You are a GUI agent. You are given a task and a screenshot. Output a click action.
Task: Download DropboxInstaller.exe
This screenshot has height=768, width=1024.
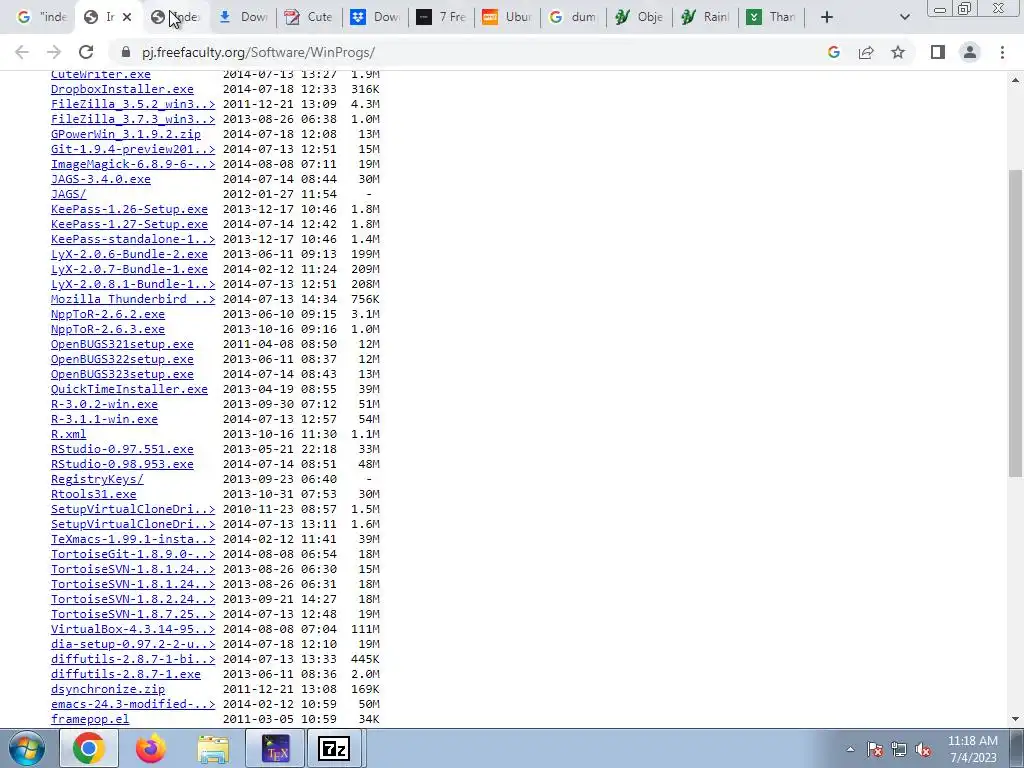point(122,89)
